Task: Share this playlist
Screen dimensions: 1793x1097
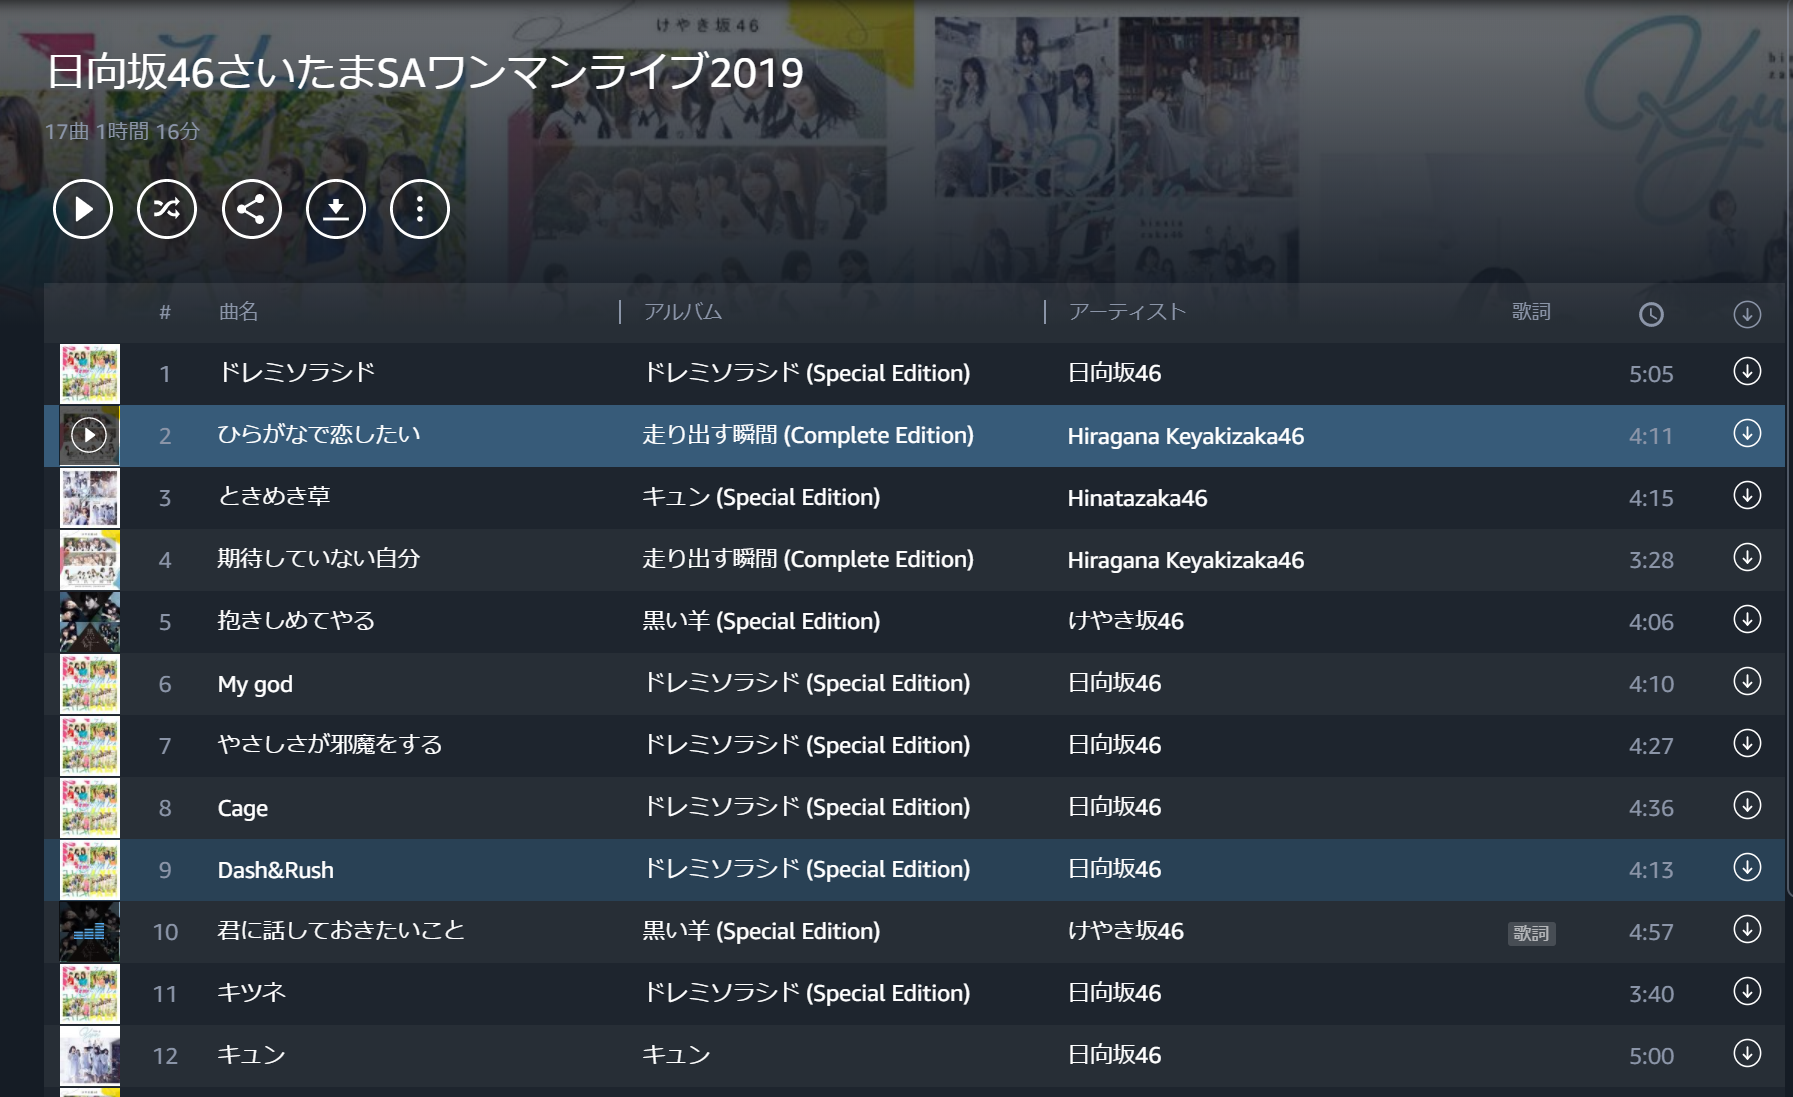Action: tap(251, 209)
